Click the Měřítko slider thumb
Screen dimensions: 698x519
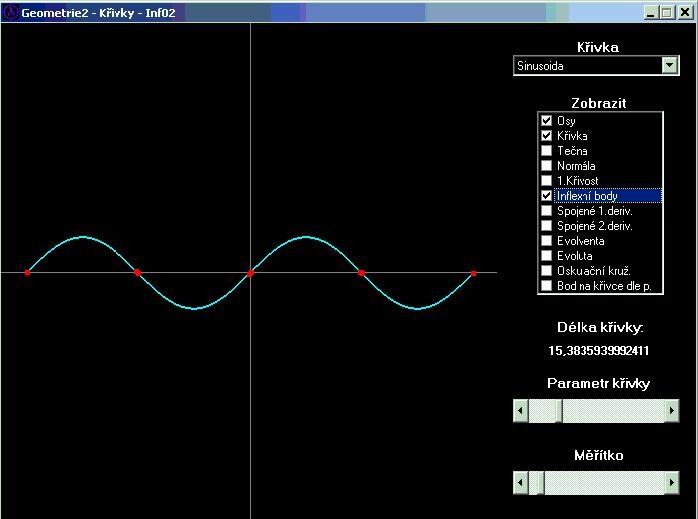point(541,483)
